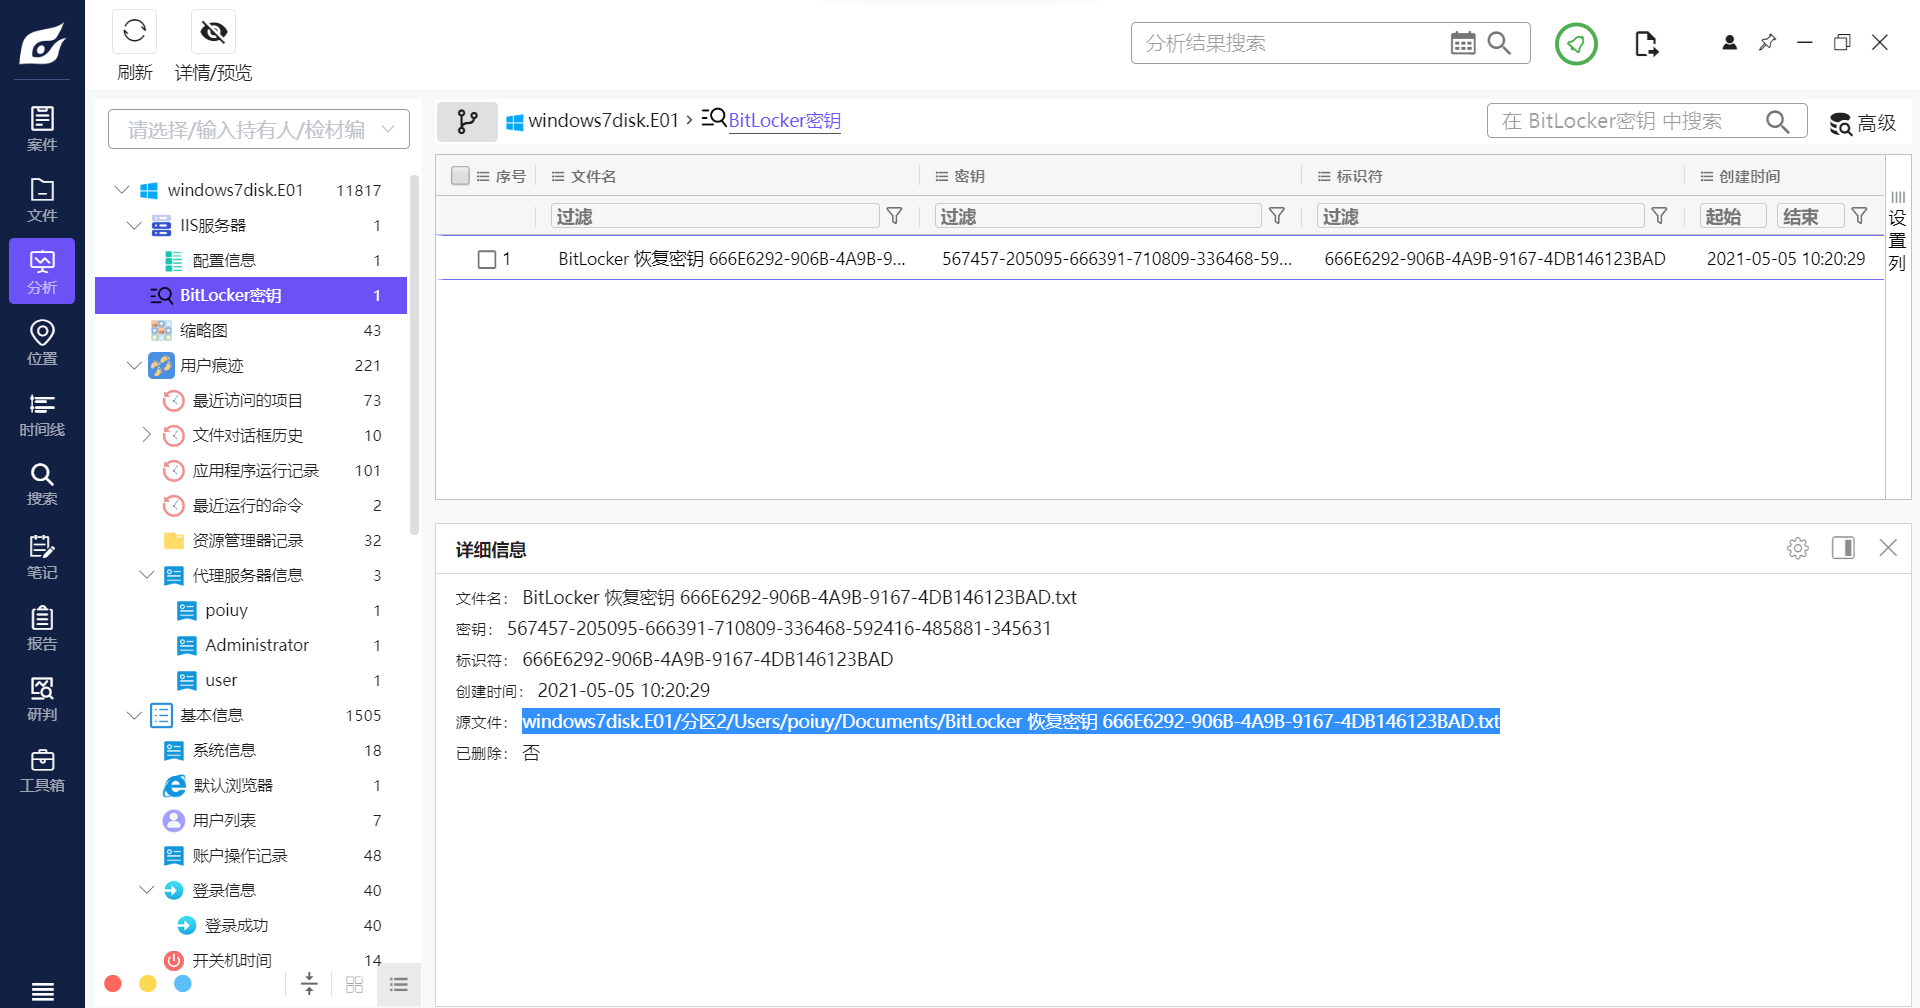Click the branch tree view button
The height and width of the screenshot is (1008, 1920).
pyautogui.click(x=467, y=121)
